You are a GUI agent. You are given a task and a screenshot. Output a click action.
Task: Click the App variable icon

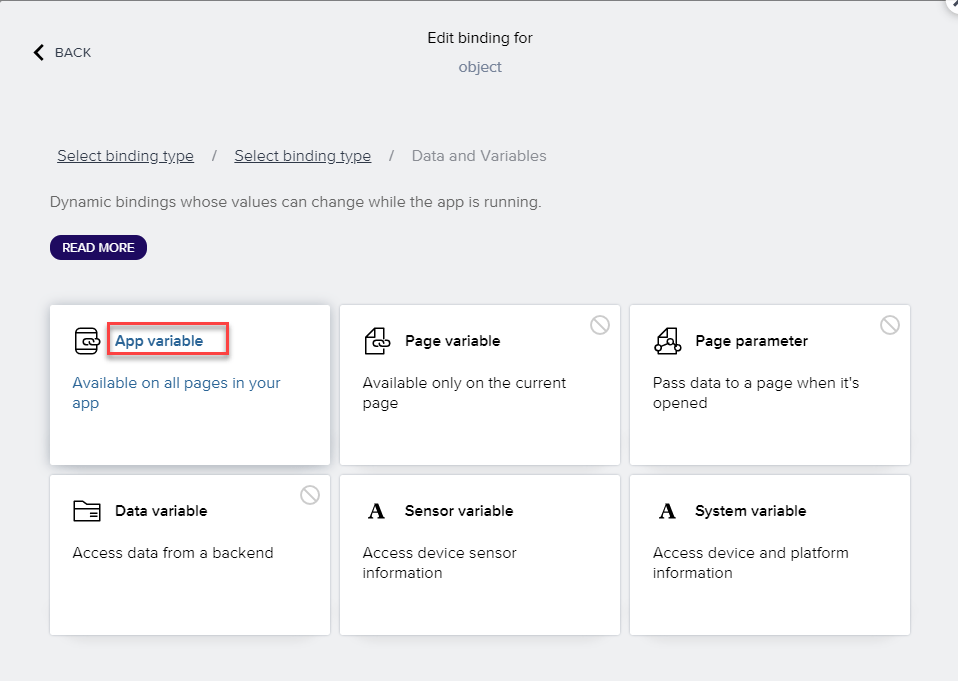pyautogui.click(x=88, y=341)
